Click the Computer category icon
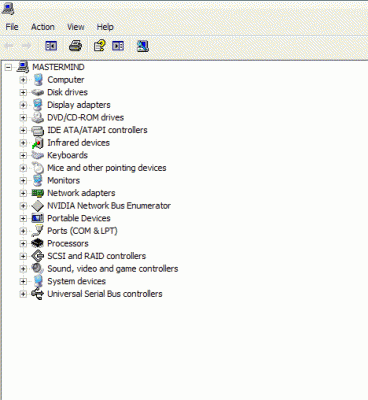 [38, 80]
